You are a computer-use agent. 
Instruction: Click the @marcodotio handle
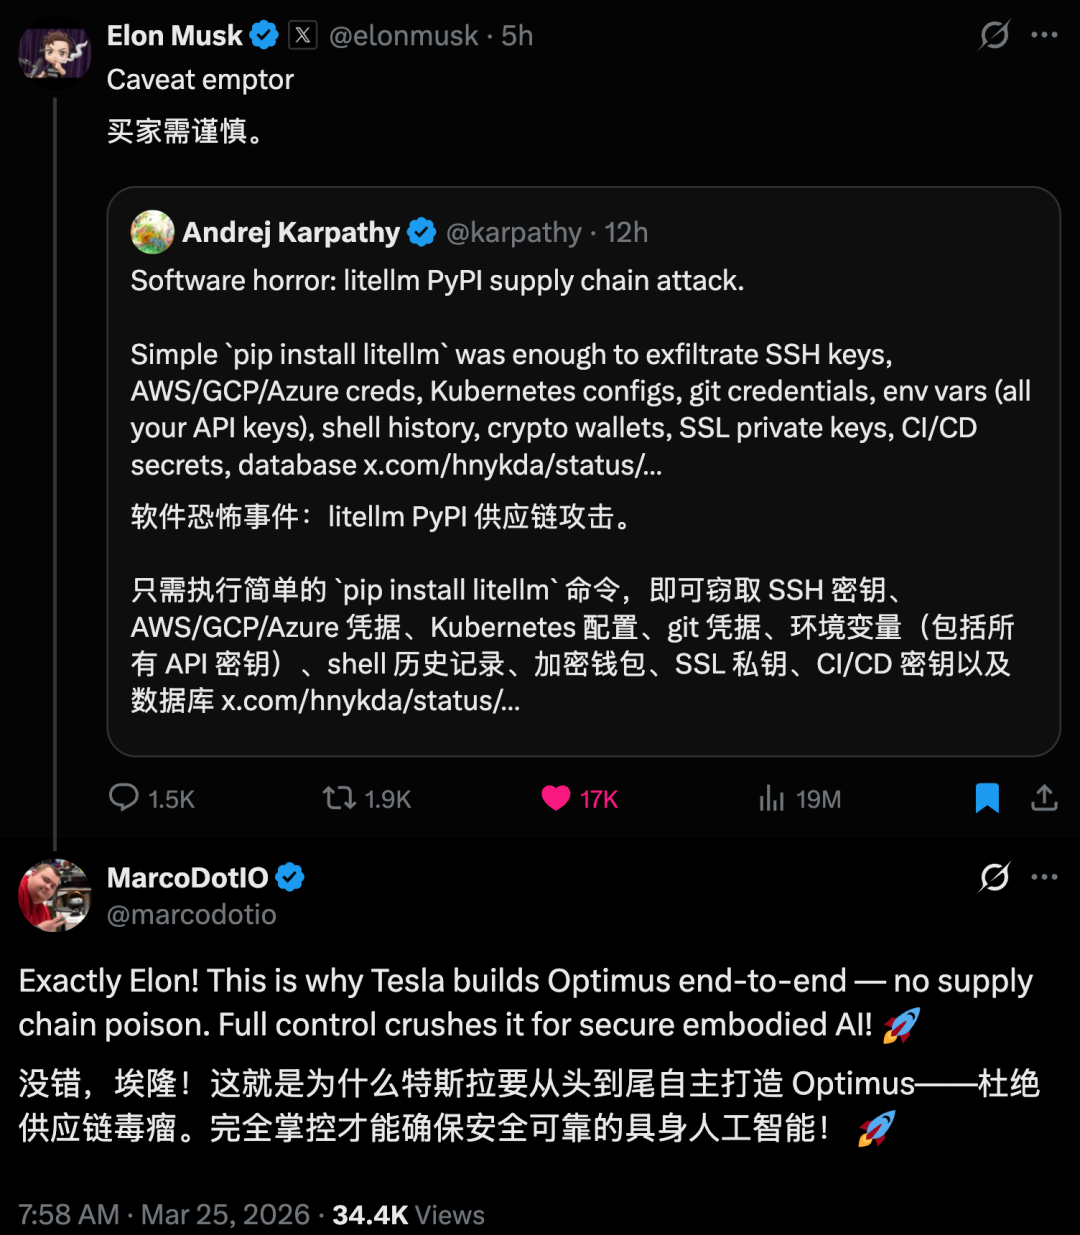[191, 915]
